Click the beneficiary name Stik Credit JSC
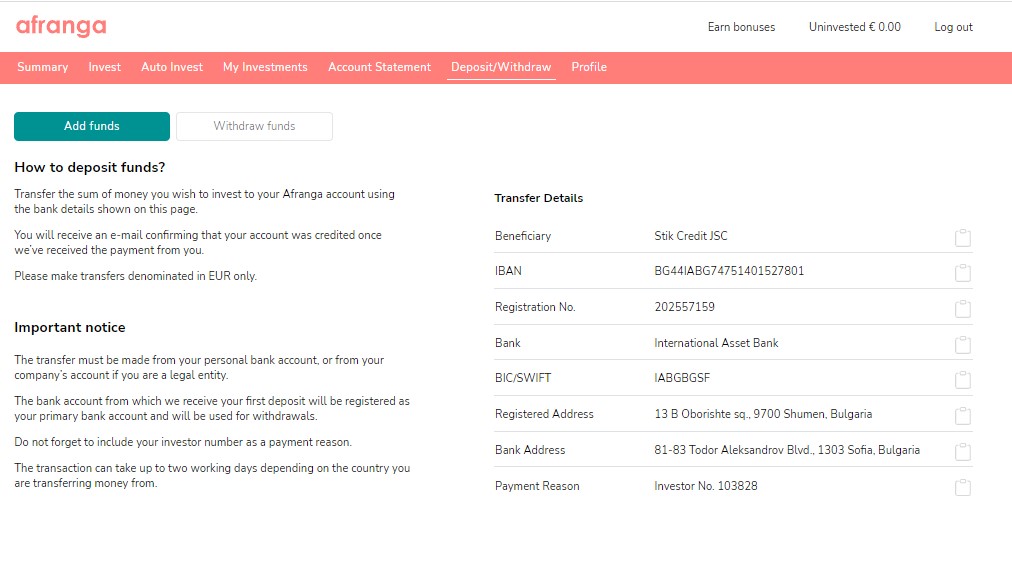 click(691, 236)
